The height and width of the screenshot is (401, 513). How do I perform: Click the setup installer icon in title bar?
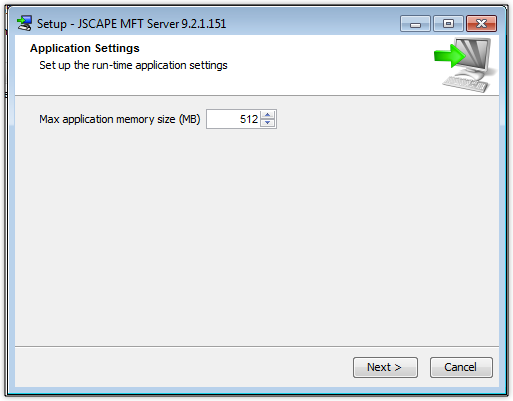tap(24, 23)
